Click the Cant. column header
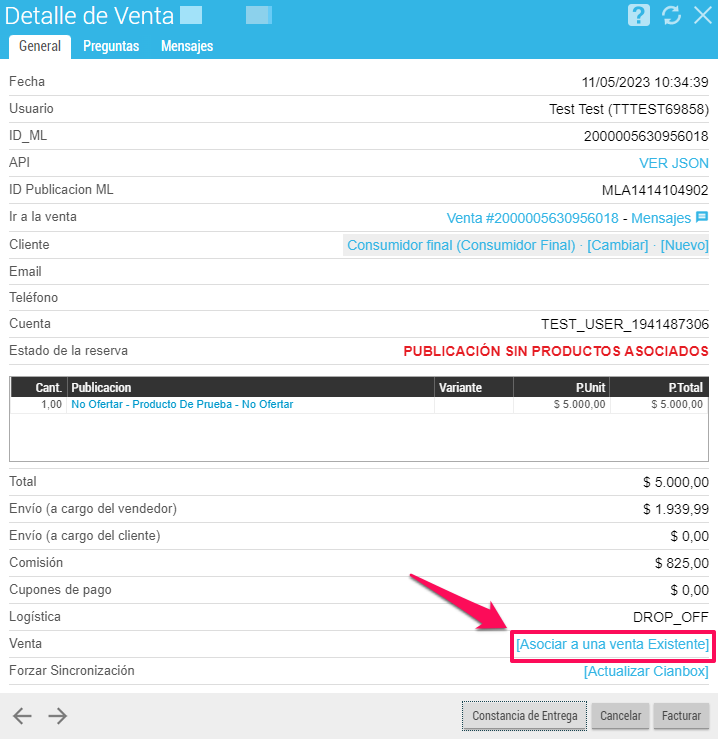 point(39,387)
